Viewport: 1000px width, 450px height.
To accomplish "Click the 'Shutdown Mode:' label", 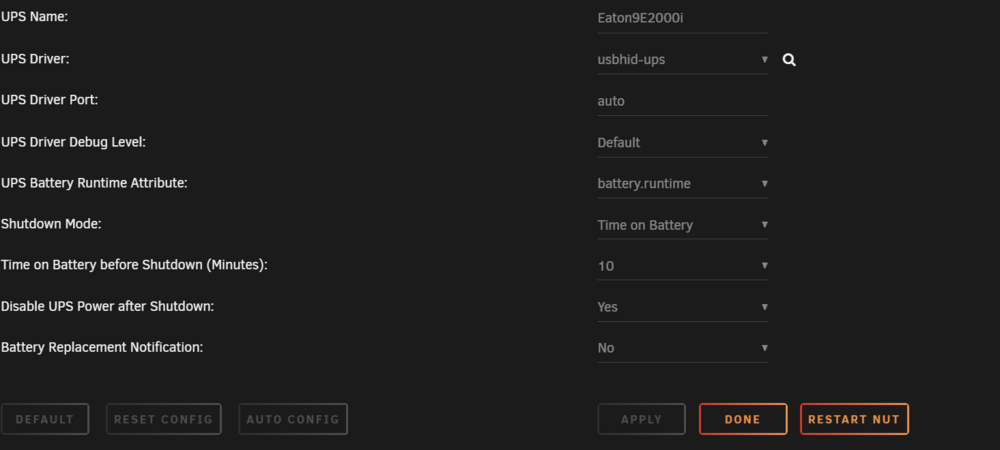I will pos(51,224).
